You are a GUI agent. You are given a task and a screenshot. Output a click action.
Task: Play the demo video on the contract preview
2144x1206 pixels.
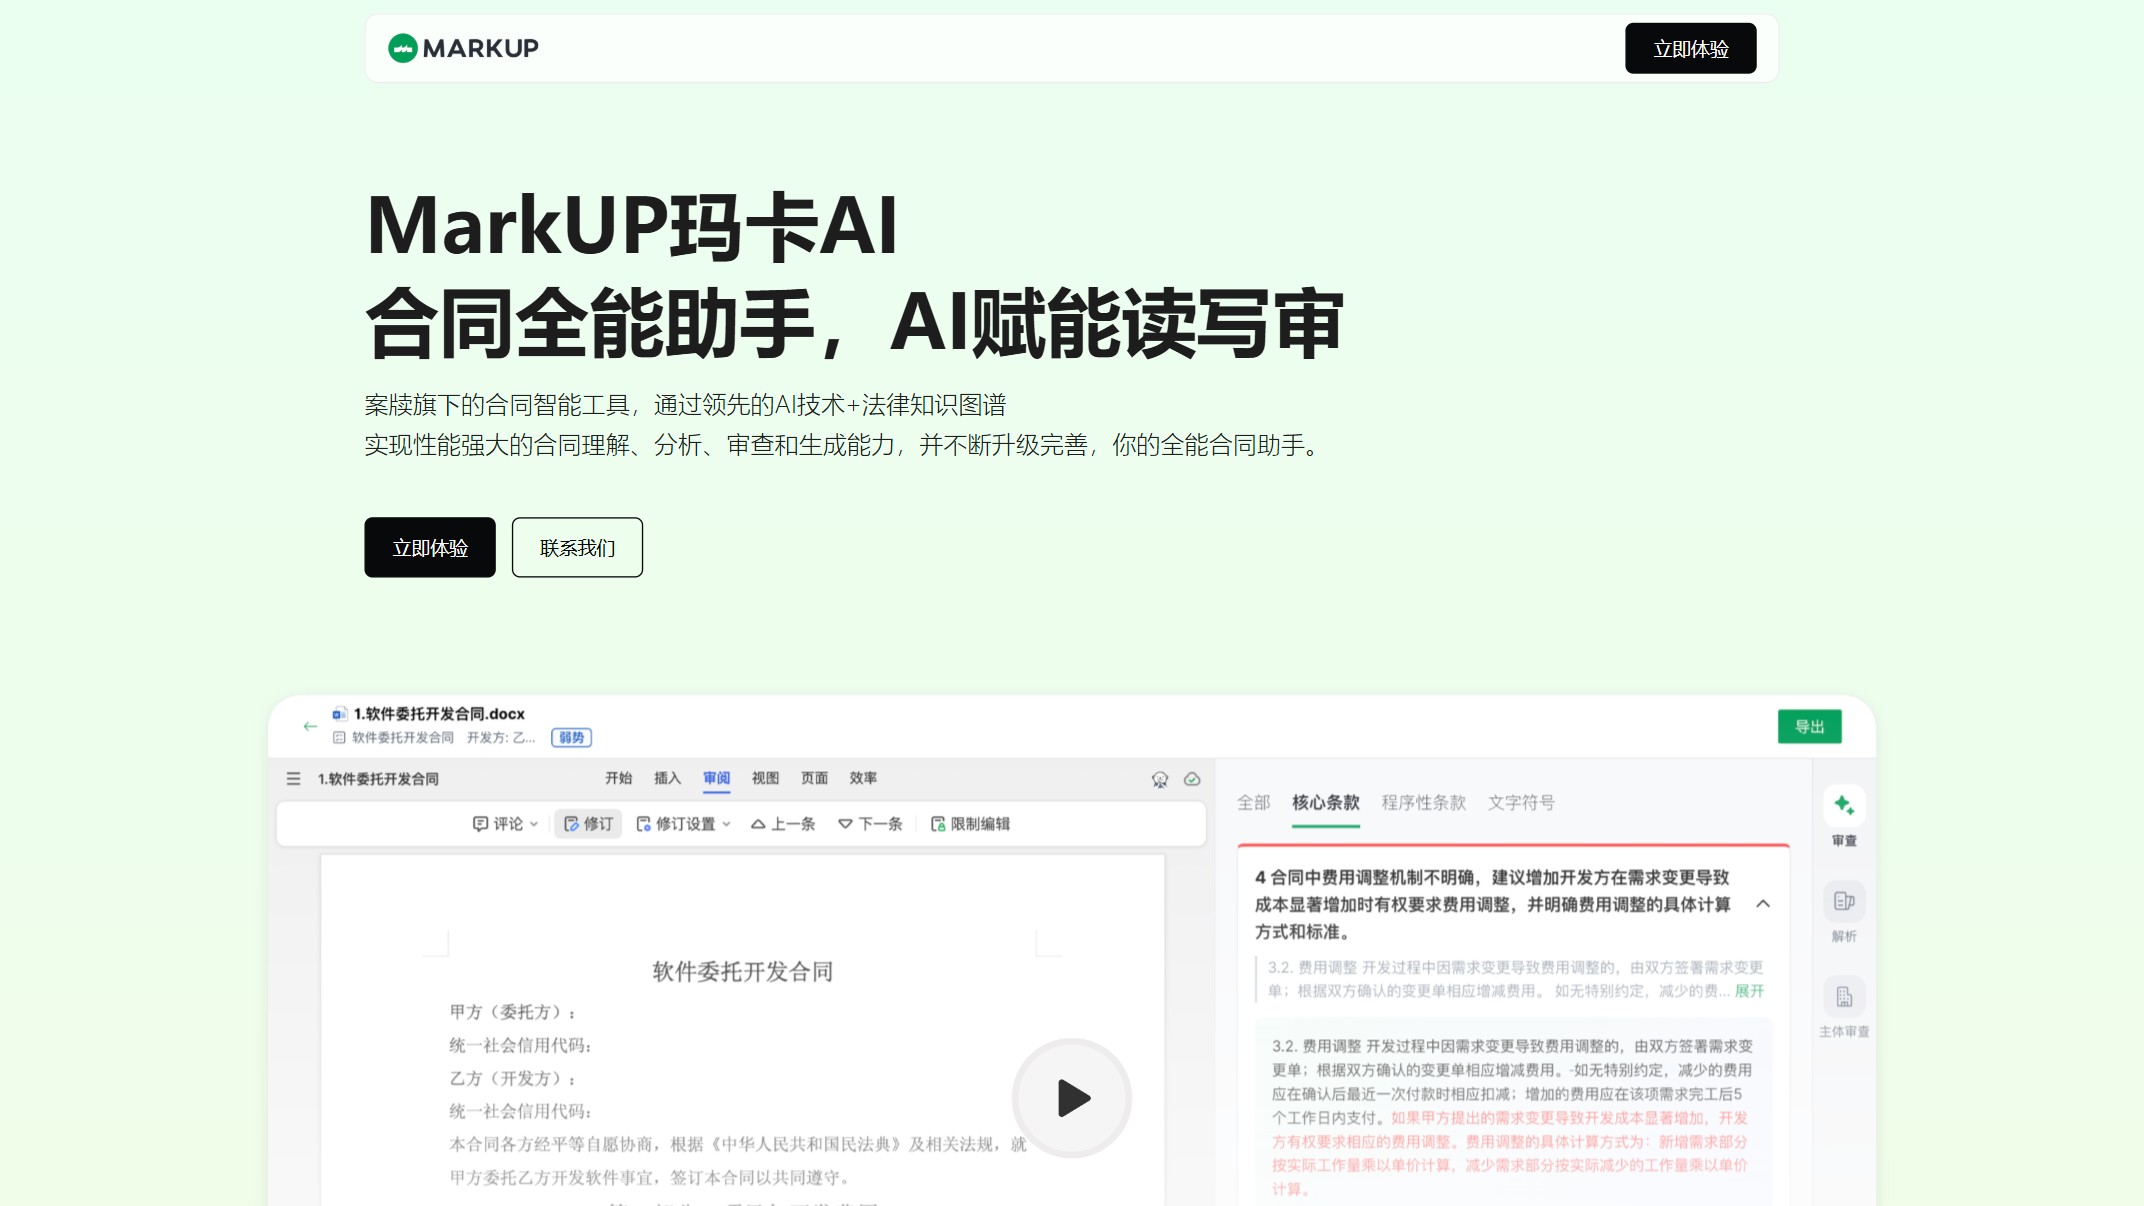[1071, 1098]
